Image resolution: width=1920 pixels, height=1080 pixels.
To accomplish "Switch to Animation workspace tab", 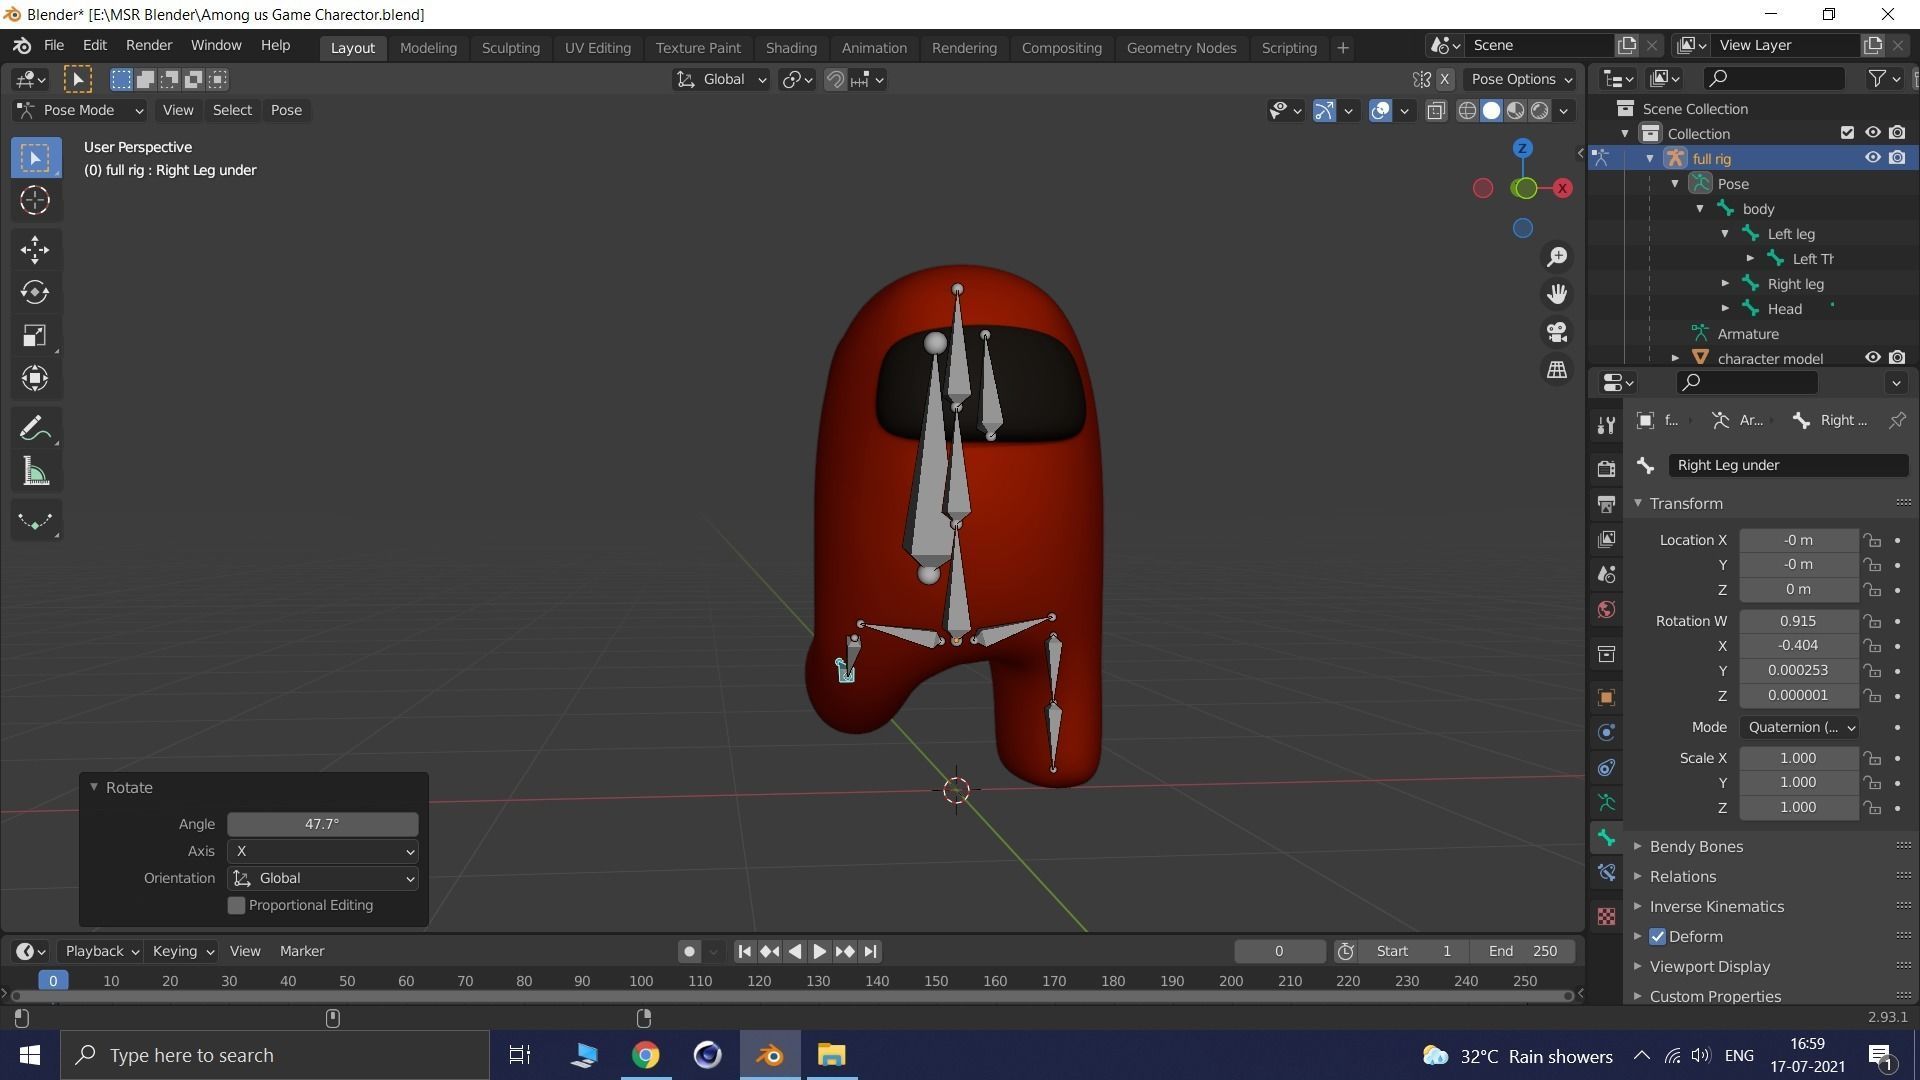I will coord(874,48).
